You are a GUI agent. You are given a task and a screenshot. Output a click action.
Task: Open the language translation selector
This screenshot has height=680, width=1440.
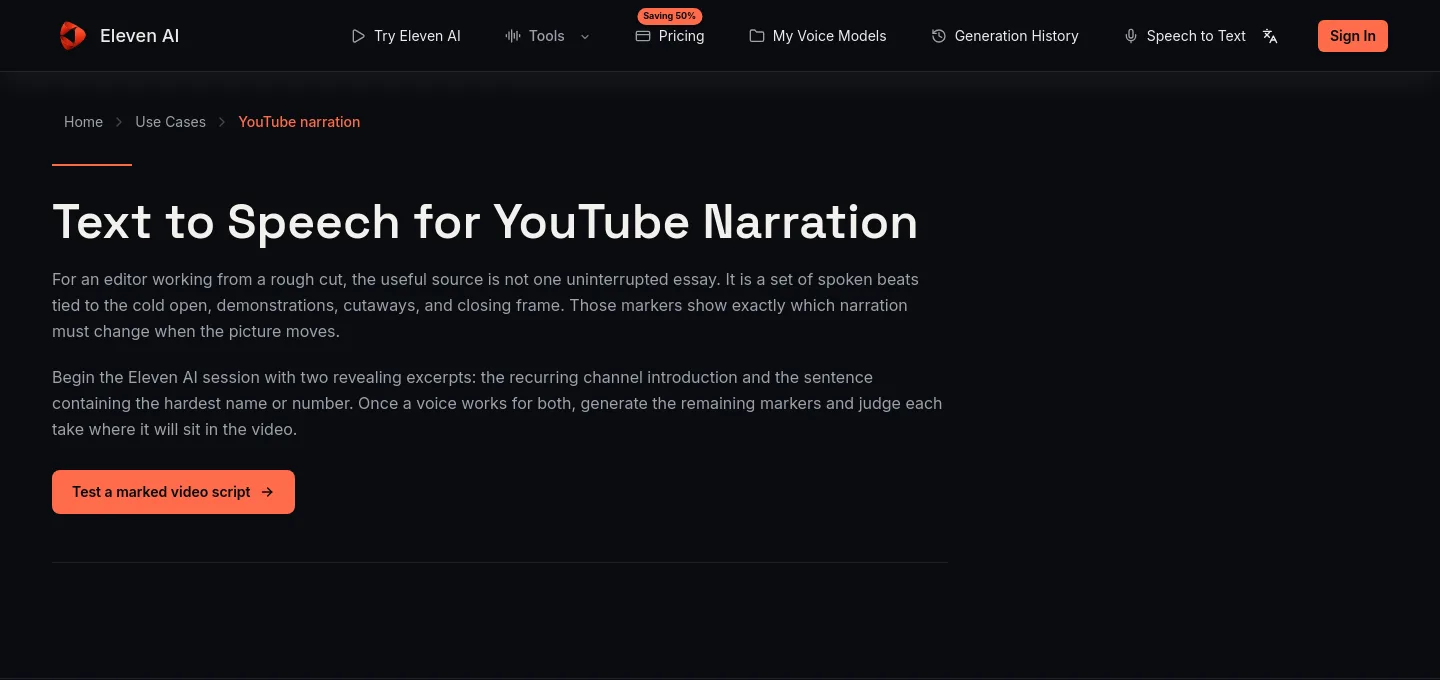click(x=1270, y=36)
